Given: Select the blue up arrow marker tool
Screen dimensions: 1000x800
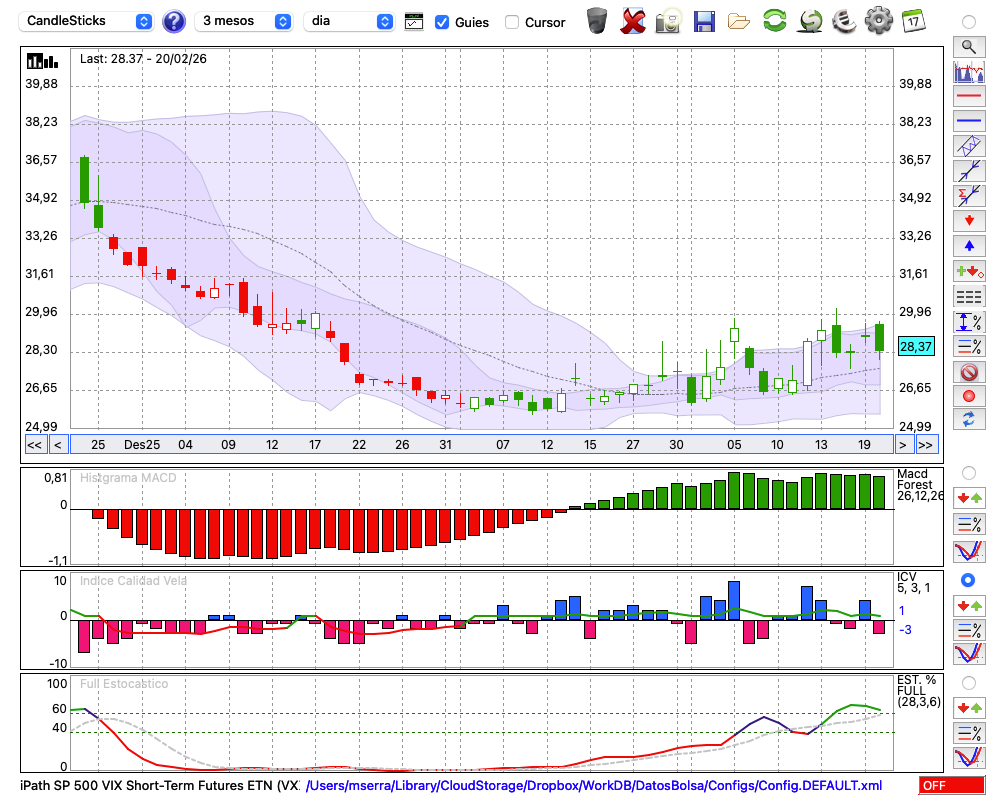Looking at the screenshot, I should [968, 245].
